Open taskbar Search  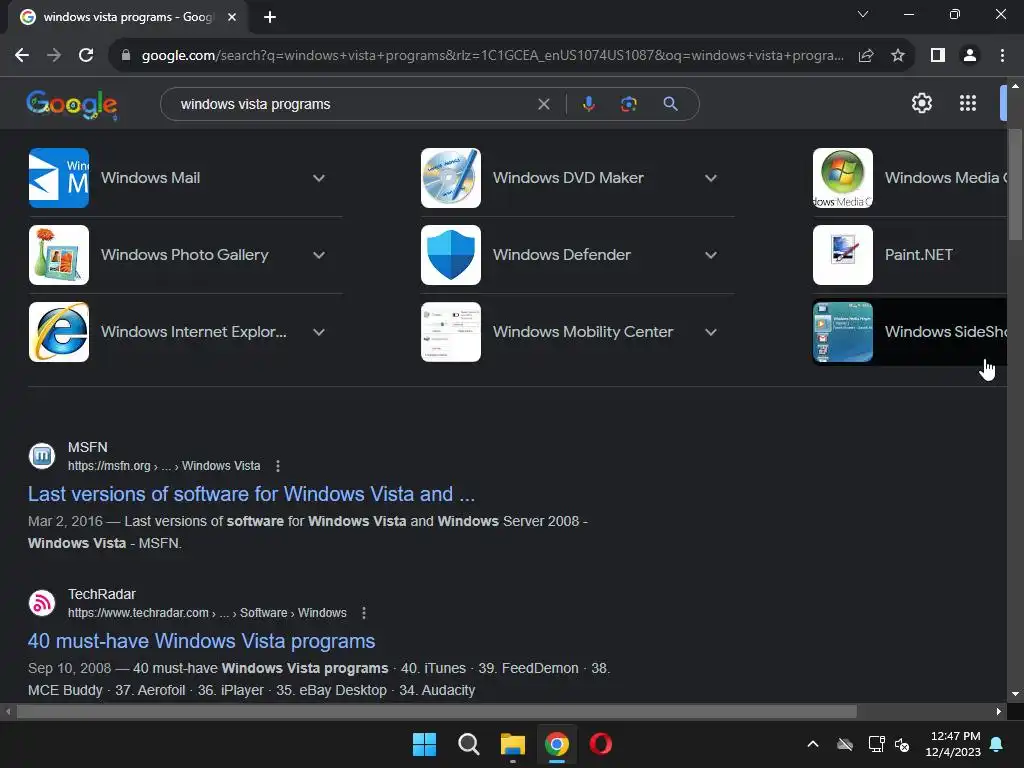tap(468, 744)
